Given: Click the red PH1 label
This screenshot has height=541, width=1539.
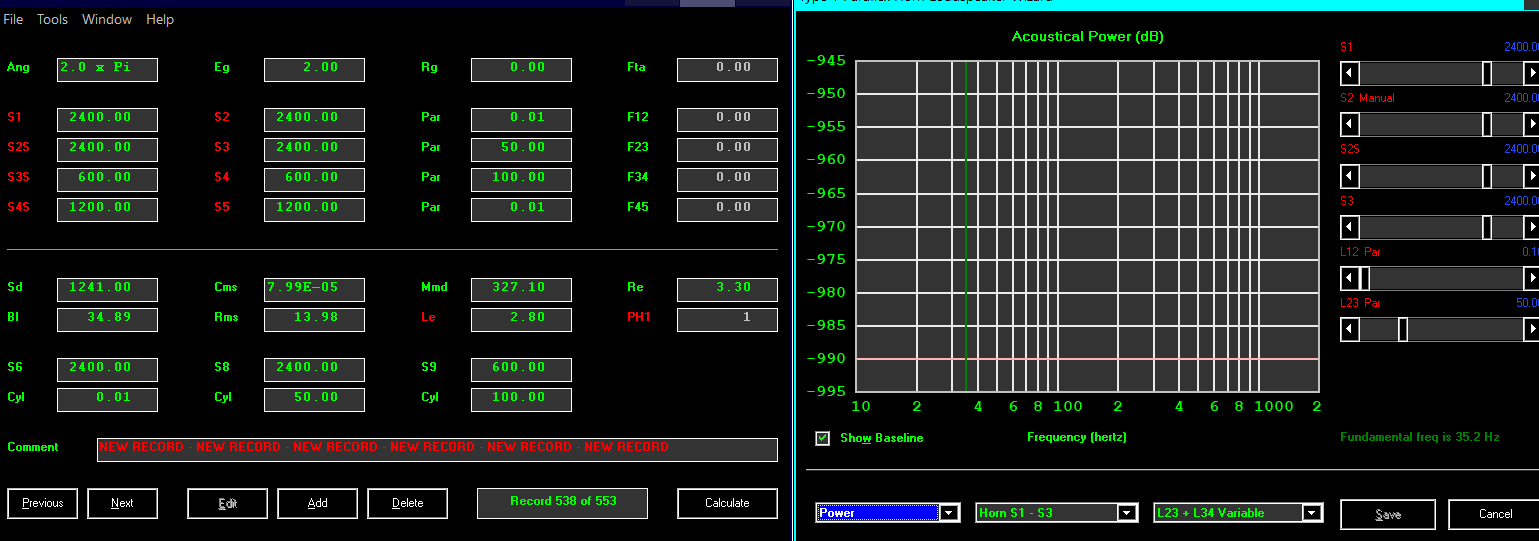Looking at the screenshot, I should click(638, 317).
